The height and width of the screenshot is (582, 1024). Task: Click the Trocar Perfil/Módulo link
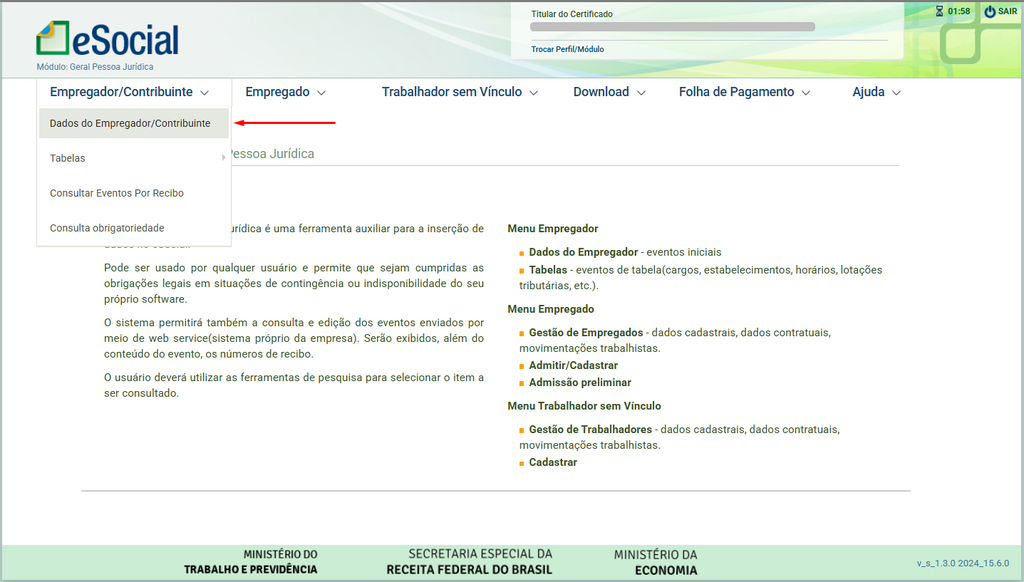pos(567,49)
